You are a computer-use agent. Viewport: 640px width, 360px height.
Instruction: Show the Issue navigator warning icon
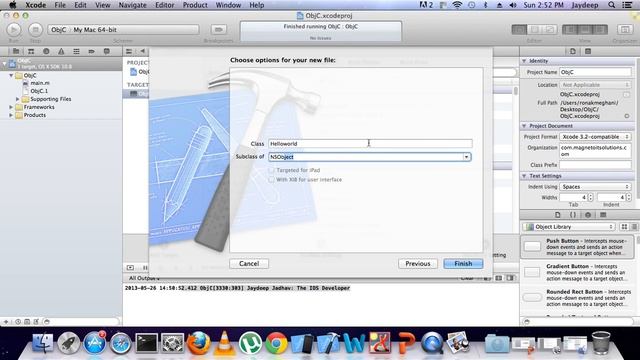(61, 51)
